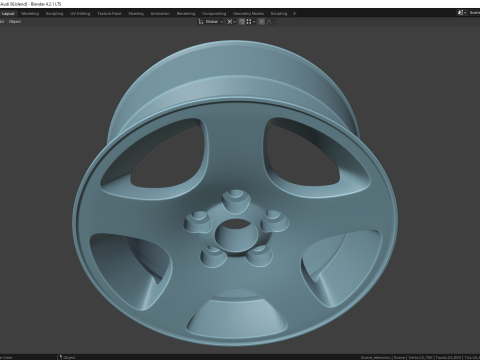Switch to the Compositing workspace tab
Screen dimensions: 480x360
(x=214, y=14)
